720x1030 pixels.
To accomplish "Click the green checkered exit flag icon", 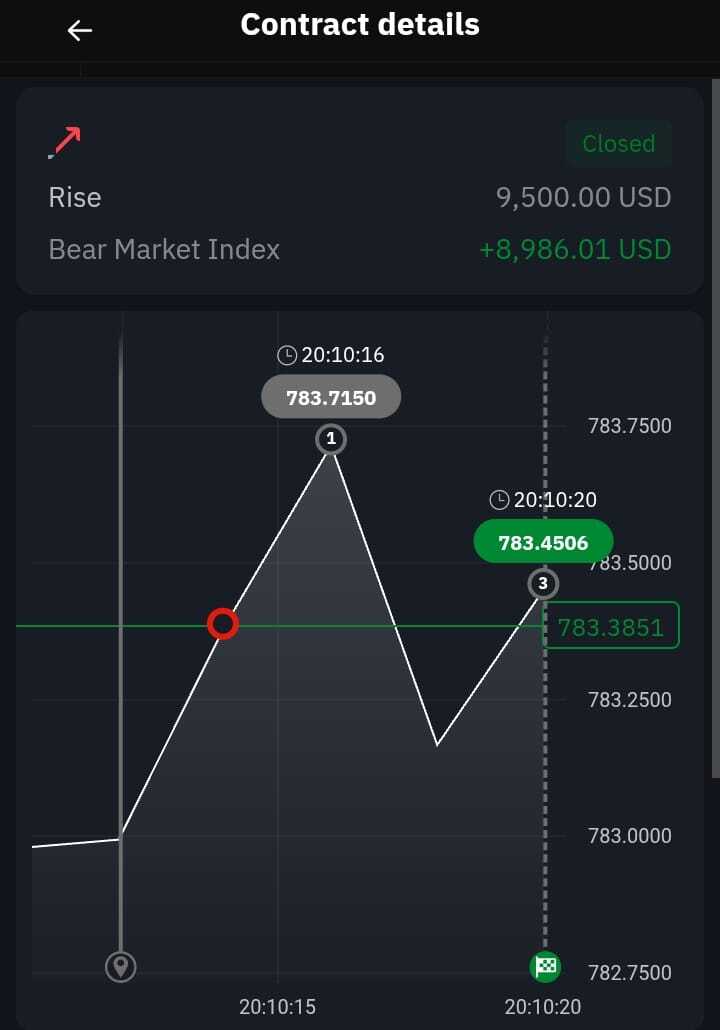I will click(545, 966).
